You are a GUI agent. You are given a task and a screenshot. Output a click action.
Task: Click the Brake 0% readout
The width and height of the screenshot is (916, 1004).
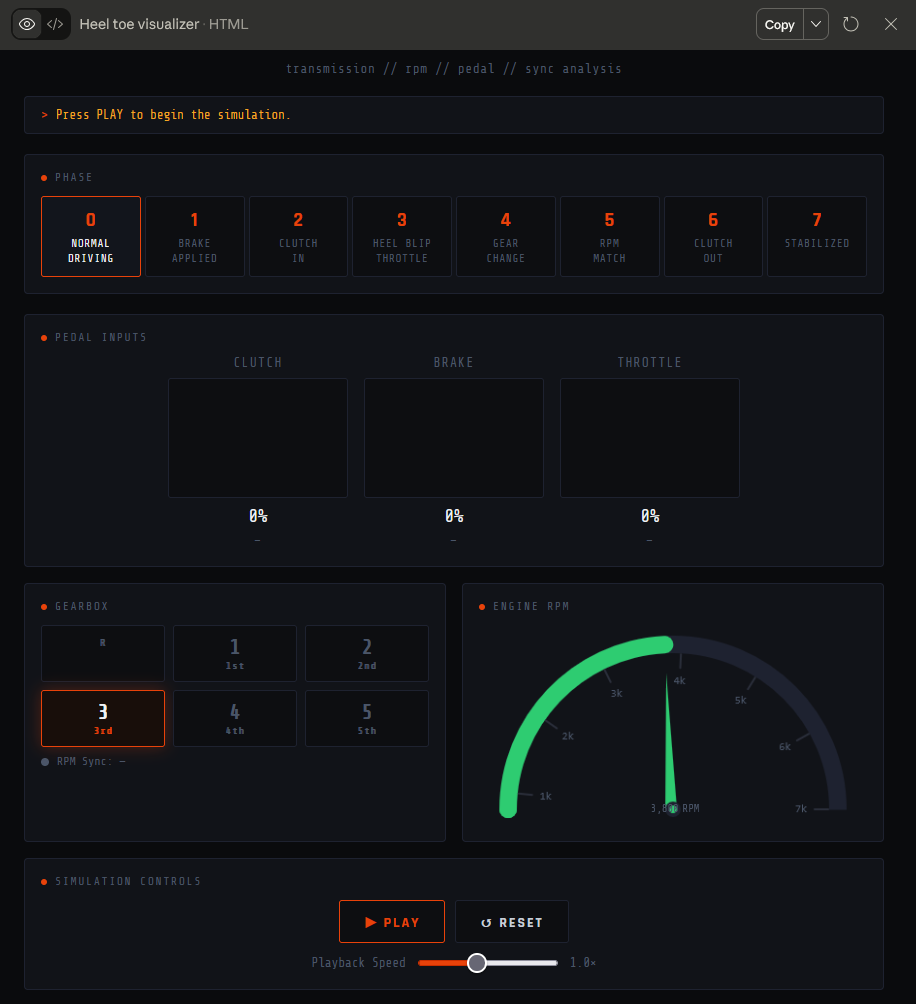tap(454, 516)
